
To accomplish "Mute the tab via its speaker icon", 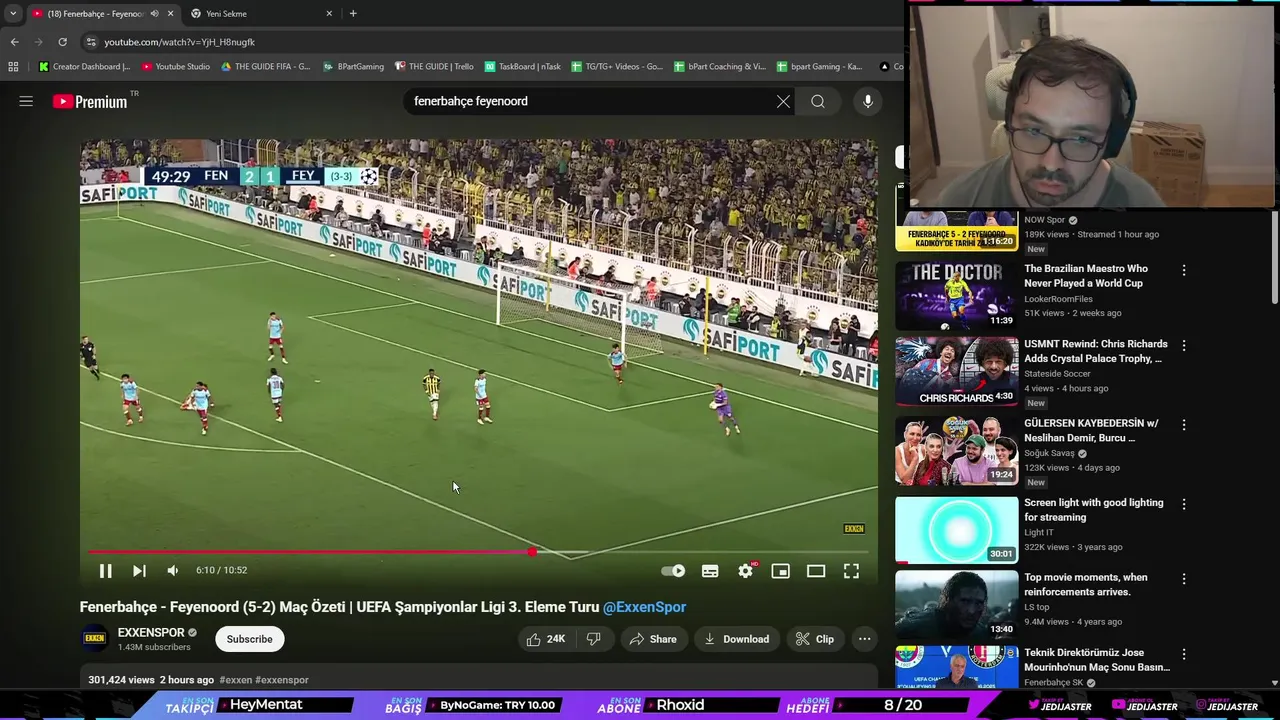I will [x=154, y=14].
